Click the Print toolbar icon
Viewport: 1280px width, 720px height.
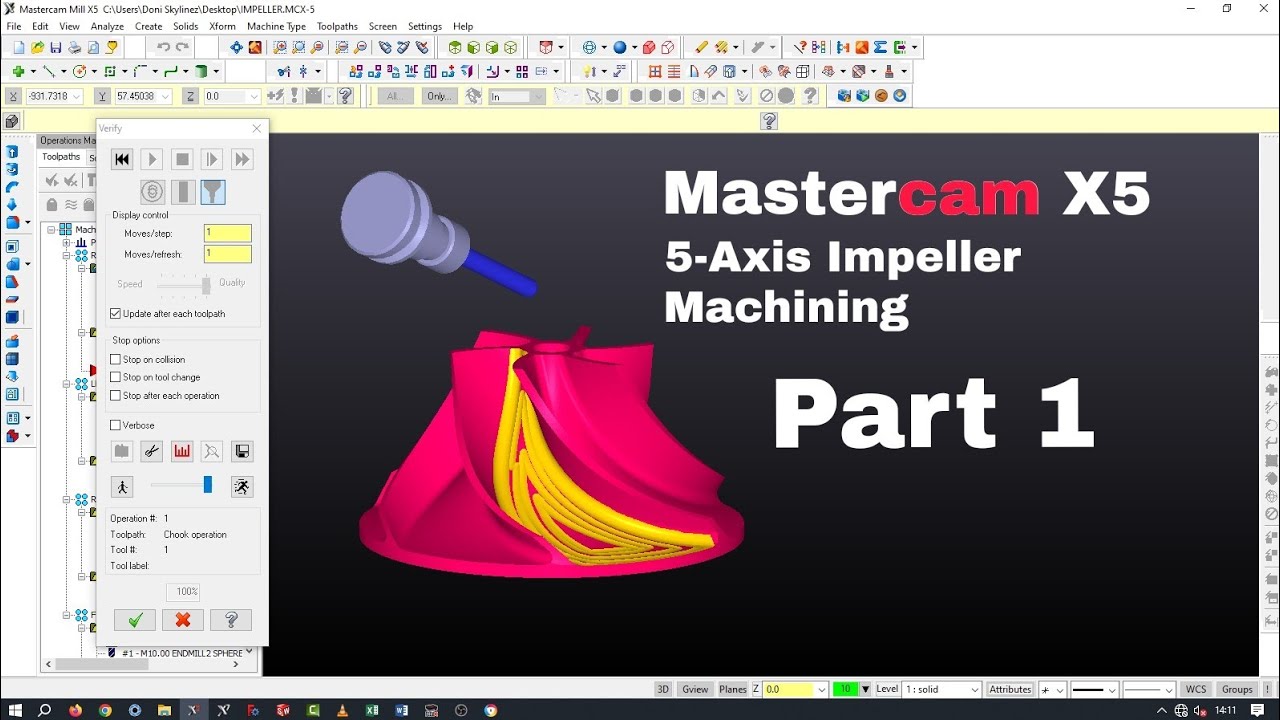75,47
